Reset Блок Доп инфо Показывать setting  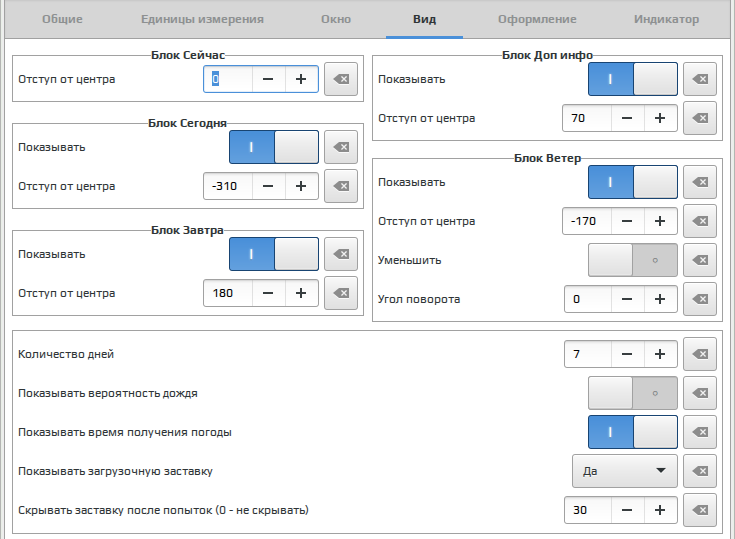click(x=700, y=79)
